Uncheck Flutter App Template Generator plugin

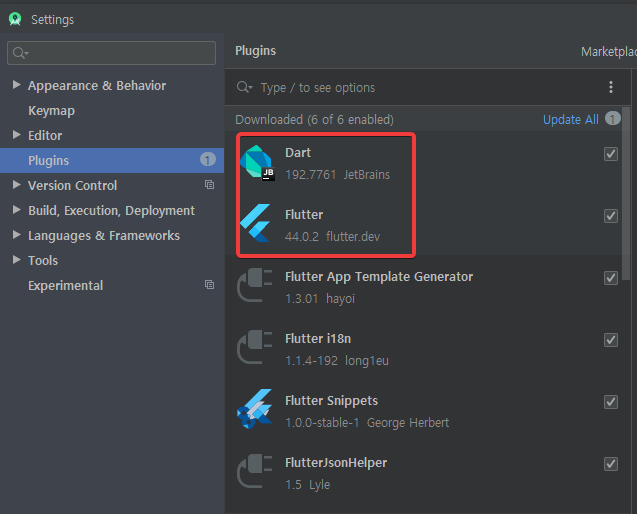(611, 278)
